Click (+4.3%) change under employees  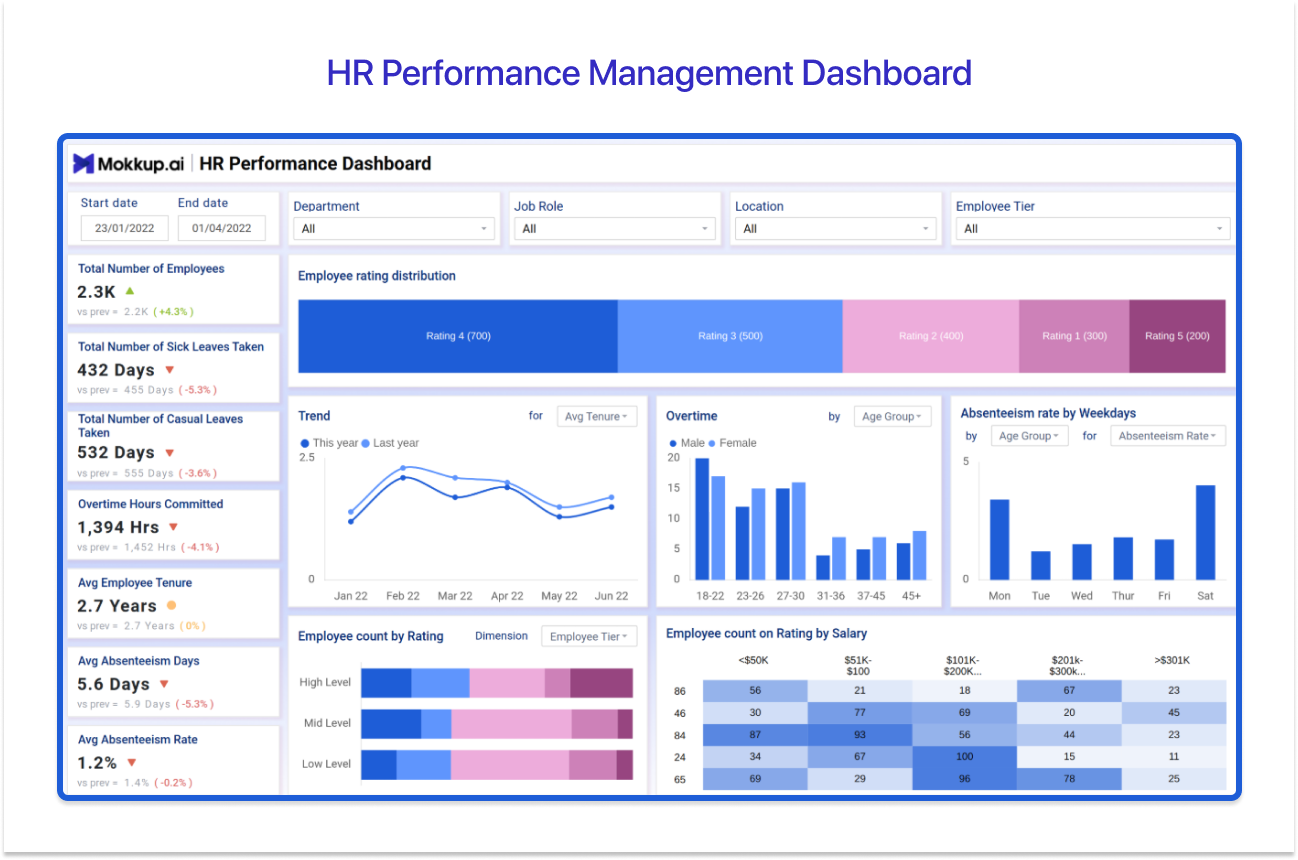(x=175, y=312)
